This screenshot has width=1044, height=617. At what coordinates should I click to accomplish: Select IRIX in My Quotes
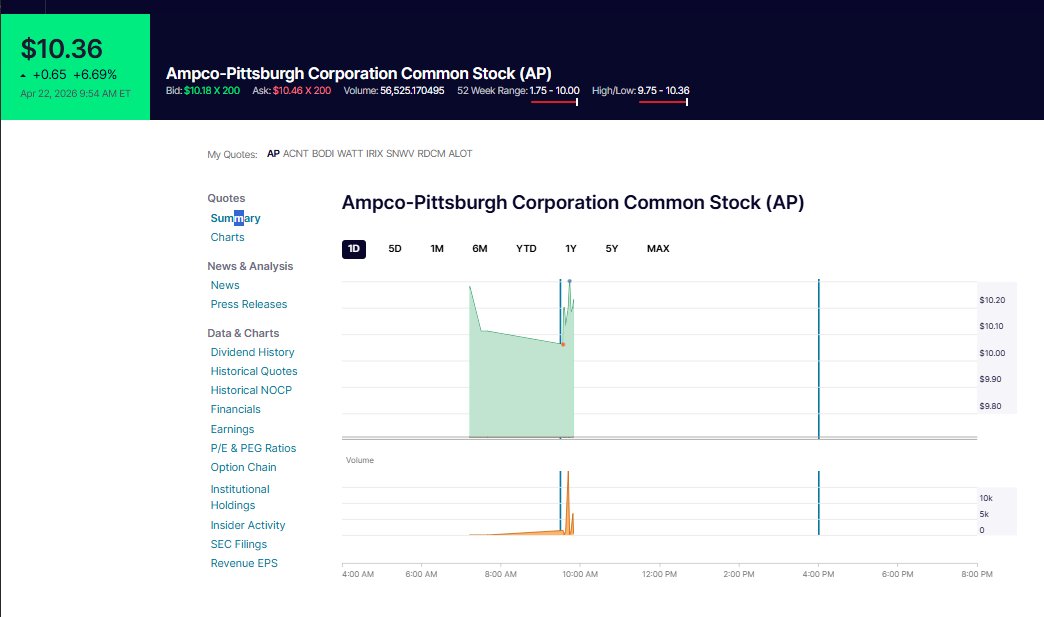tap(374, 154)
